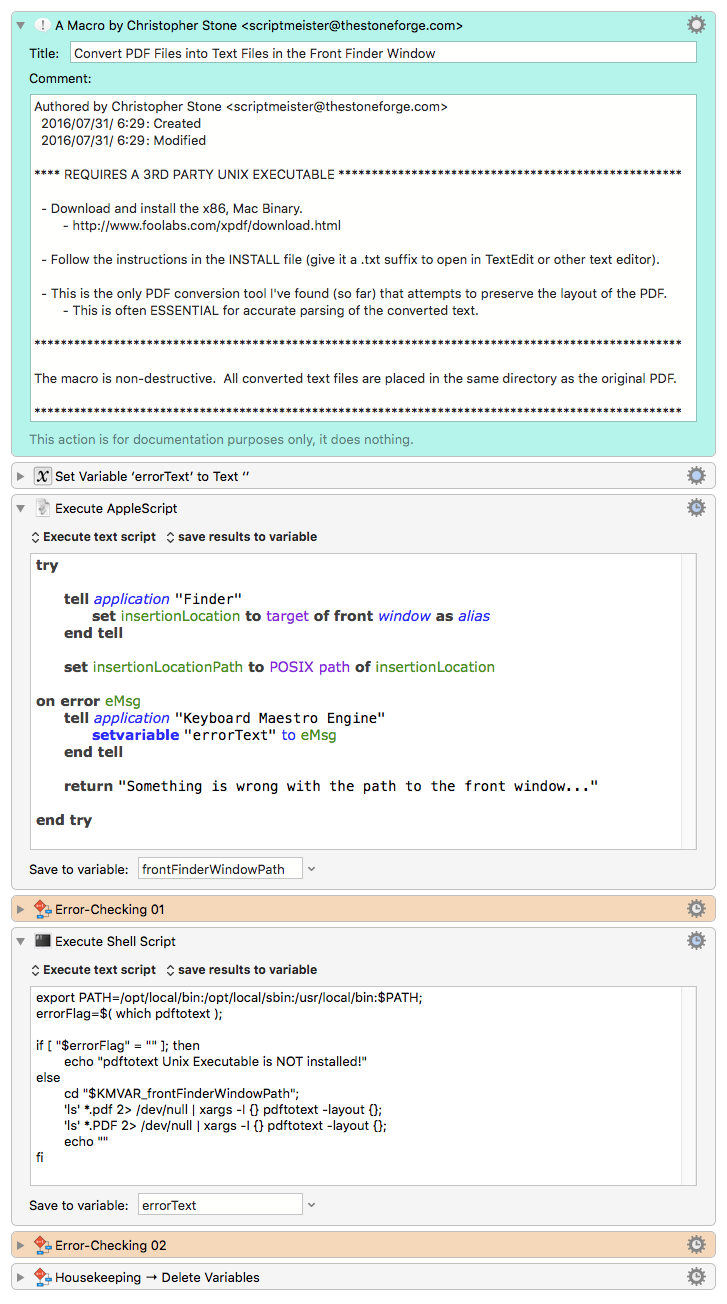
Task: Open gear menu for Error-Checking 01 group
Action: 696,908
